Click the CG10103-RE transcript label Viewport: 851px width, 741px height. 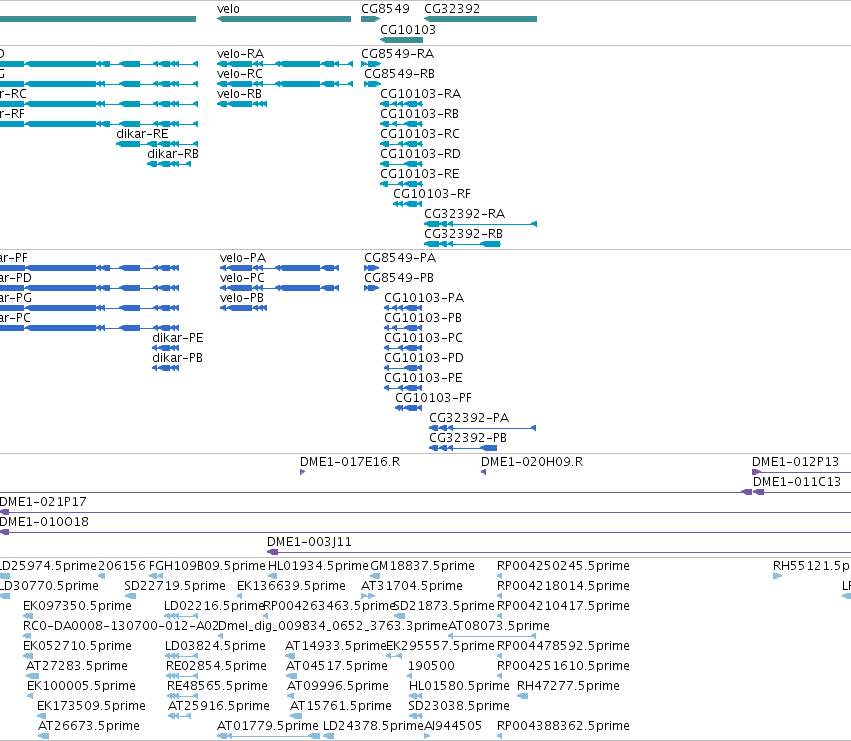click(420, 174)
